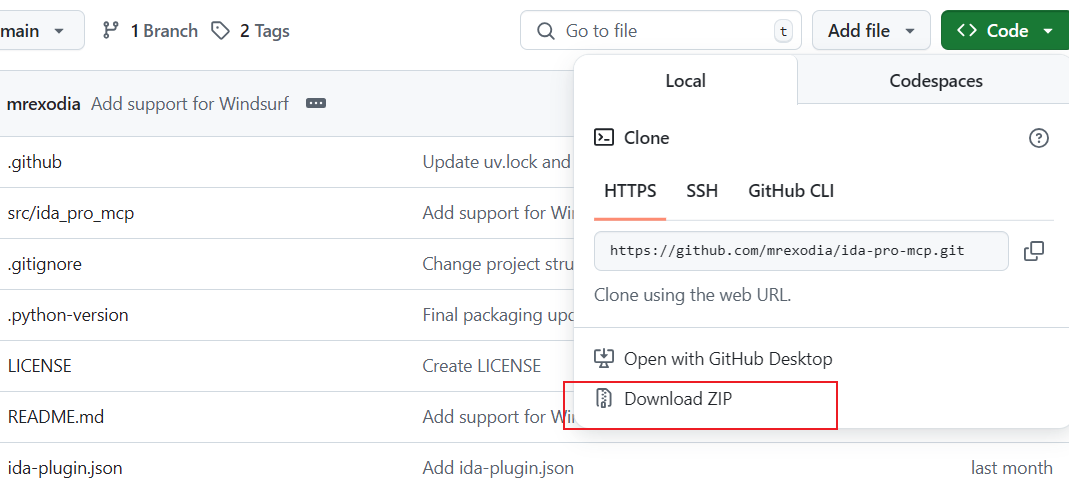Choose Open with GitHub Desktop
The image size is (1069, 485).
coord(727,358)
